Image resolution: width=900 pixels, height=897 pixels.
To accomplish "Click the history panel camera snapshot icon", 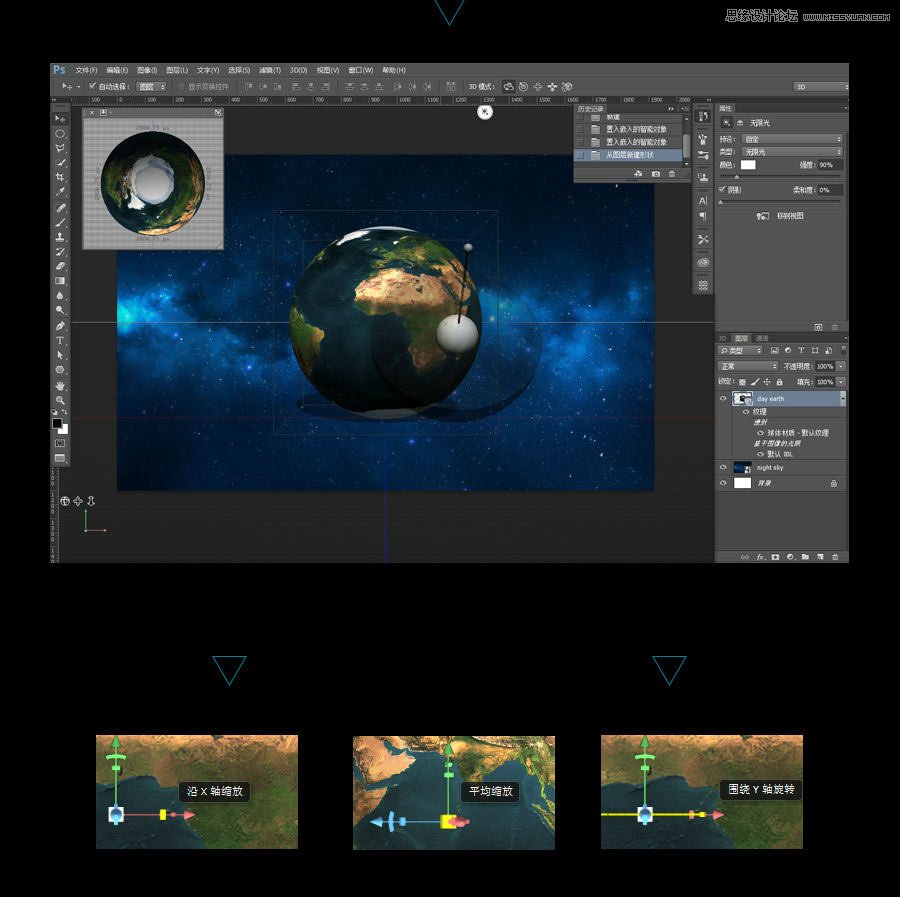I will click(x=656, y=174).
